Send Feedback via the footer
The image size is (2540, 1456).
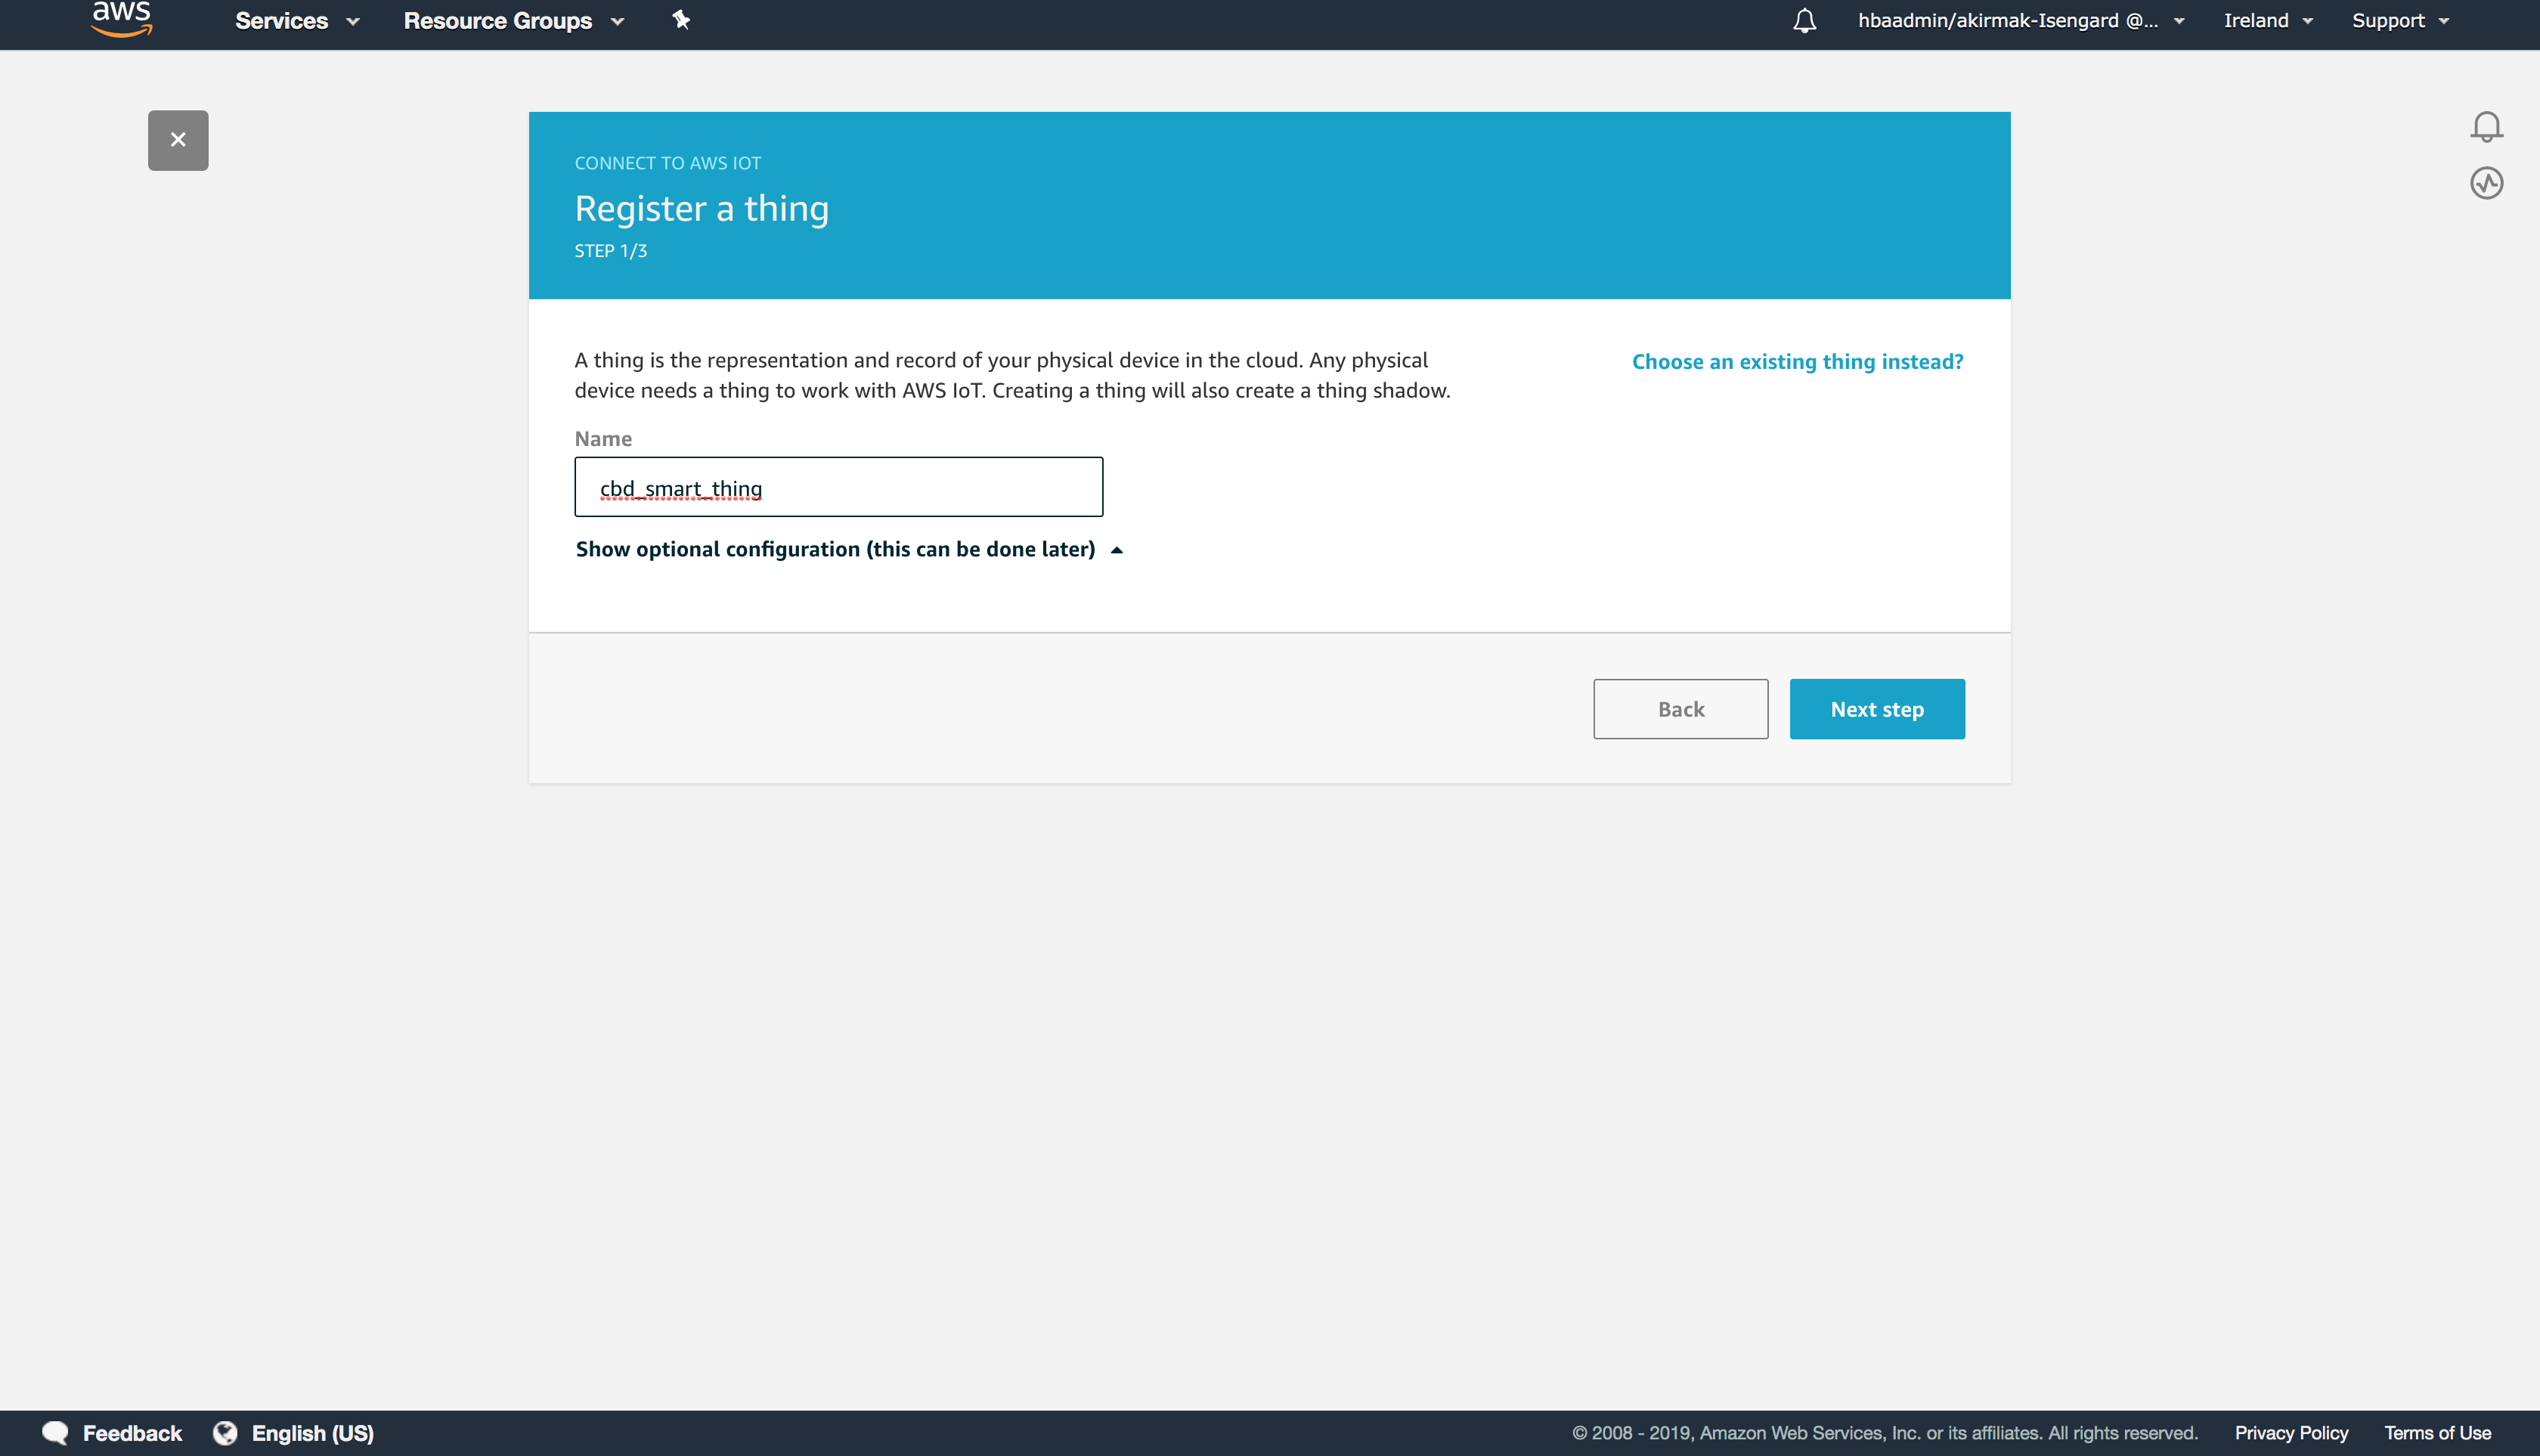[x=132, y=1433]
